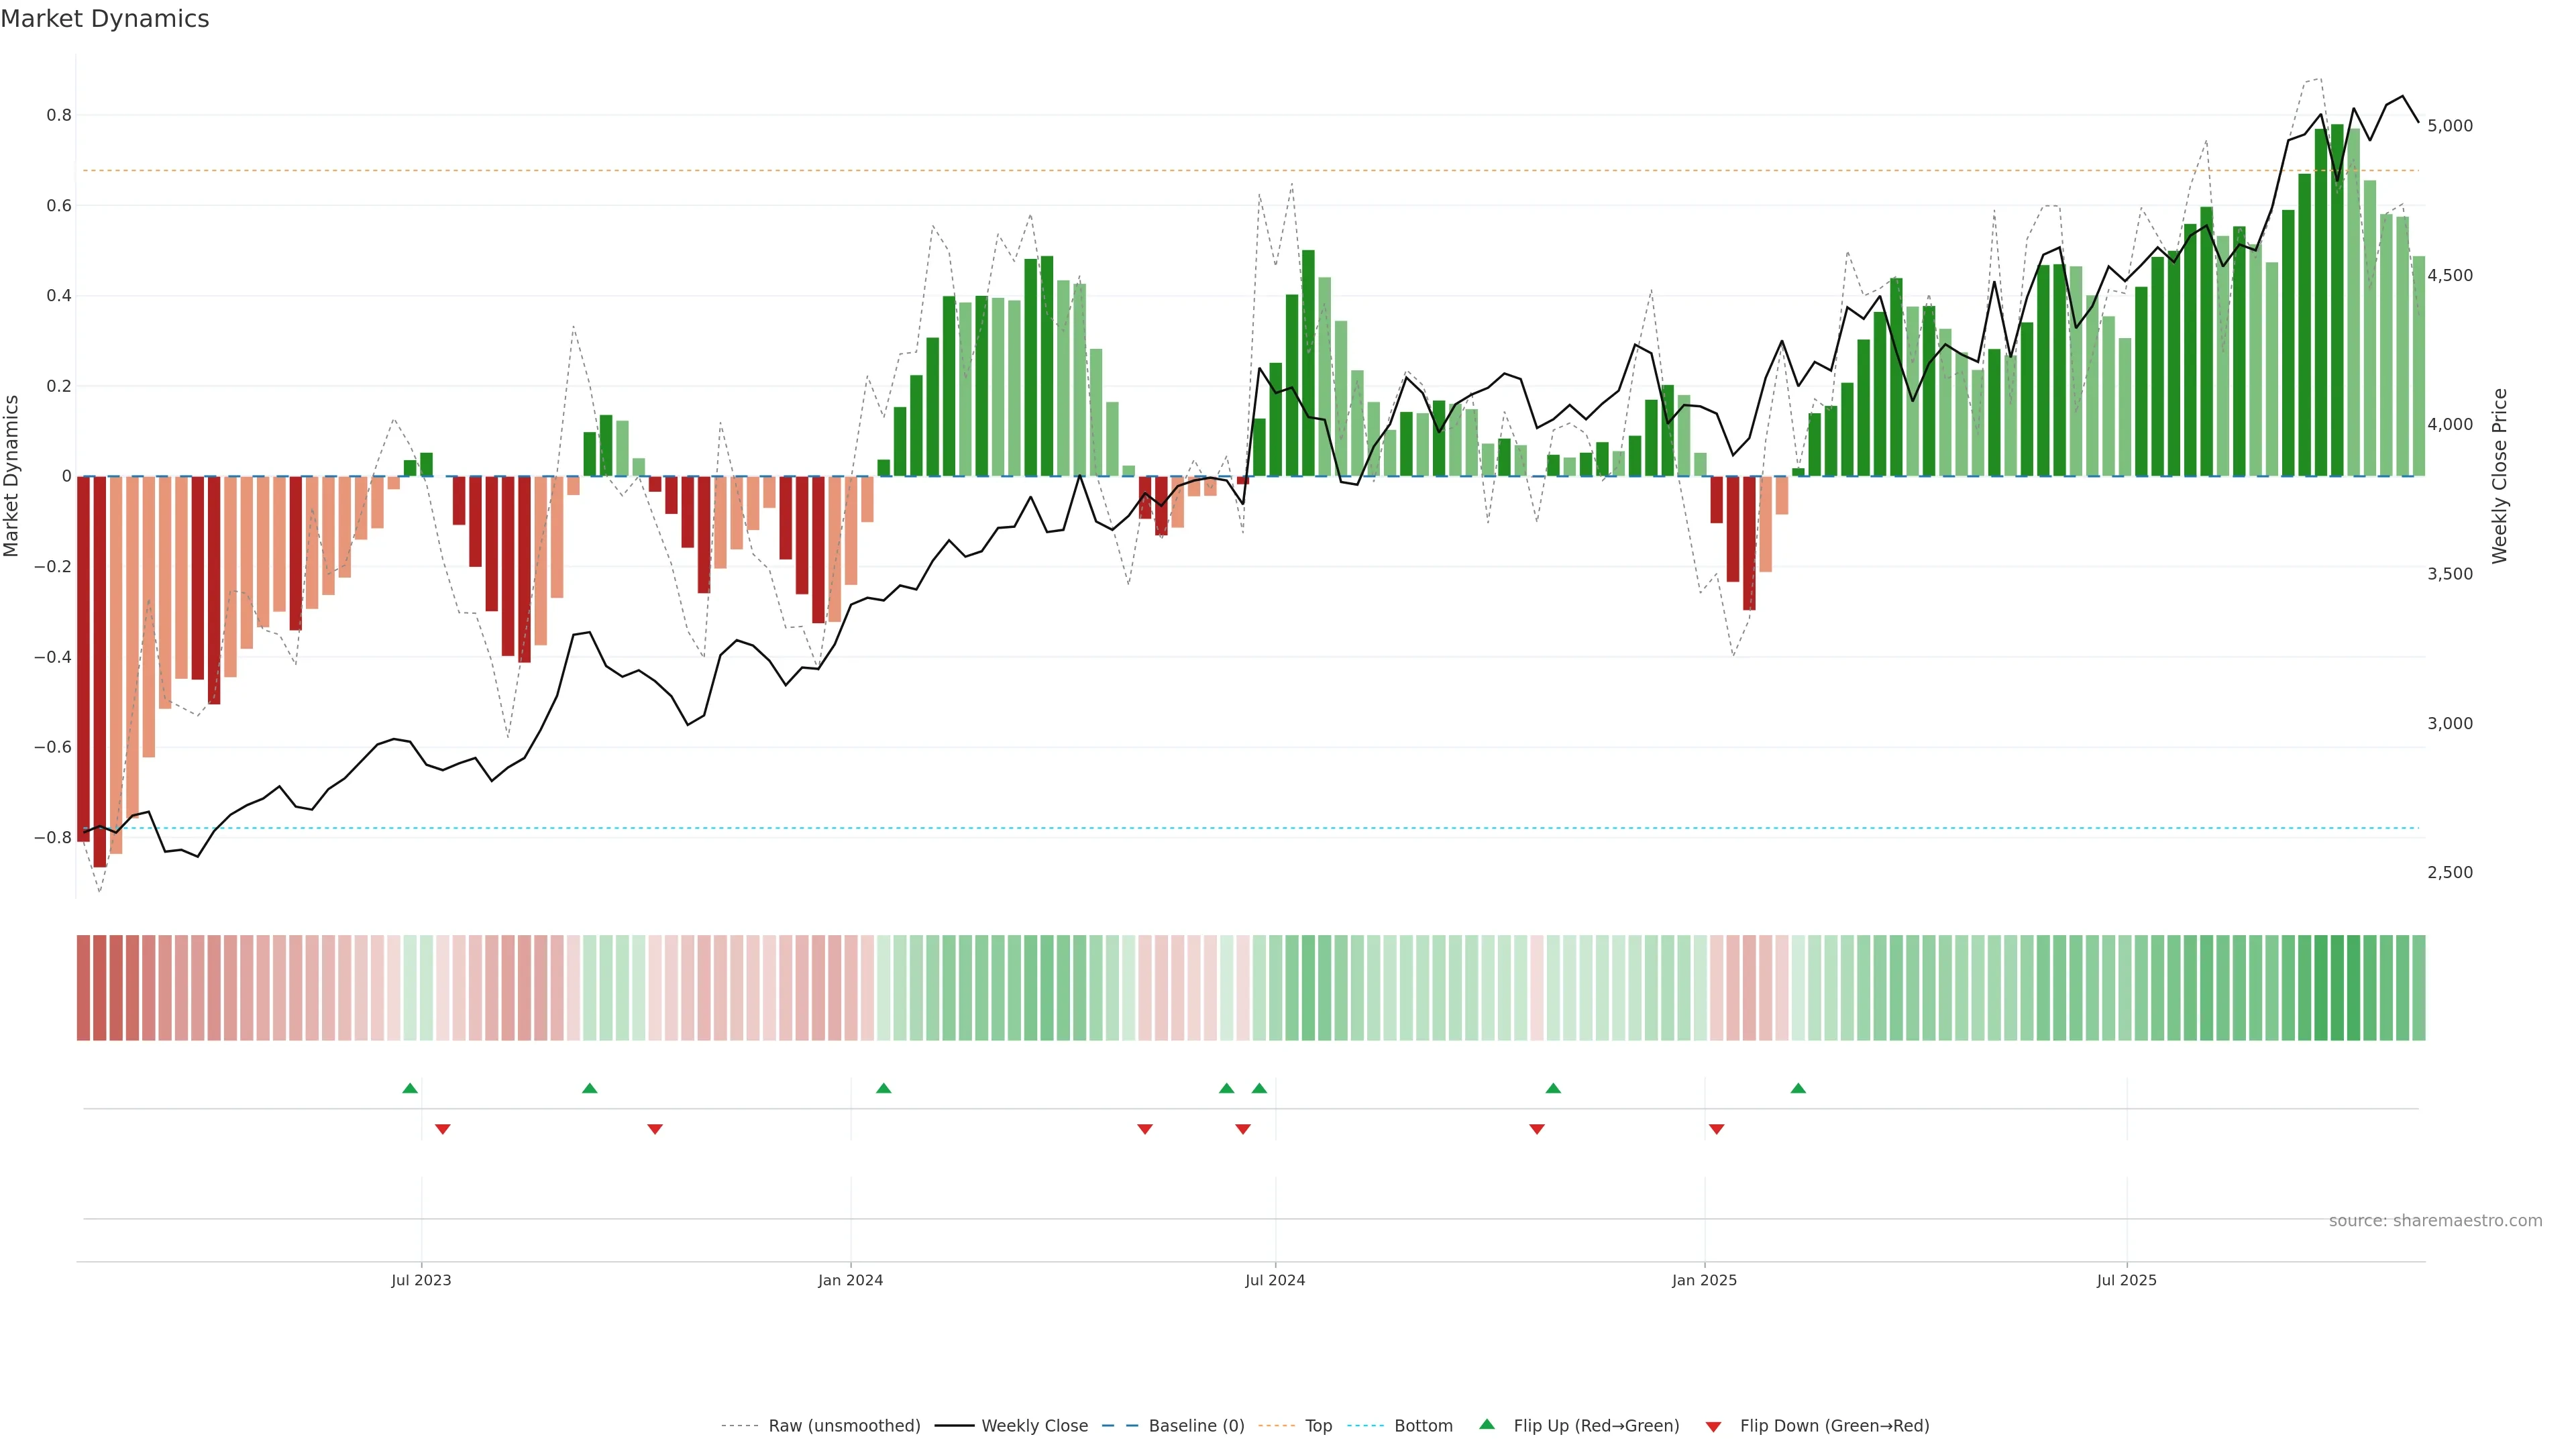Click the first green Flip Up triangle marker
Screen dimensions: 2576x1449
410,1088
